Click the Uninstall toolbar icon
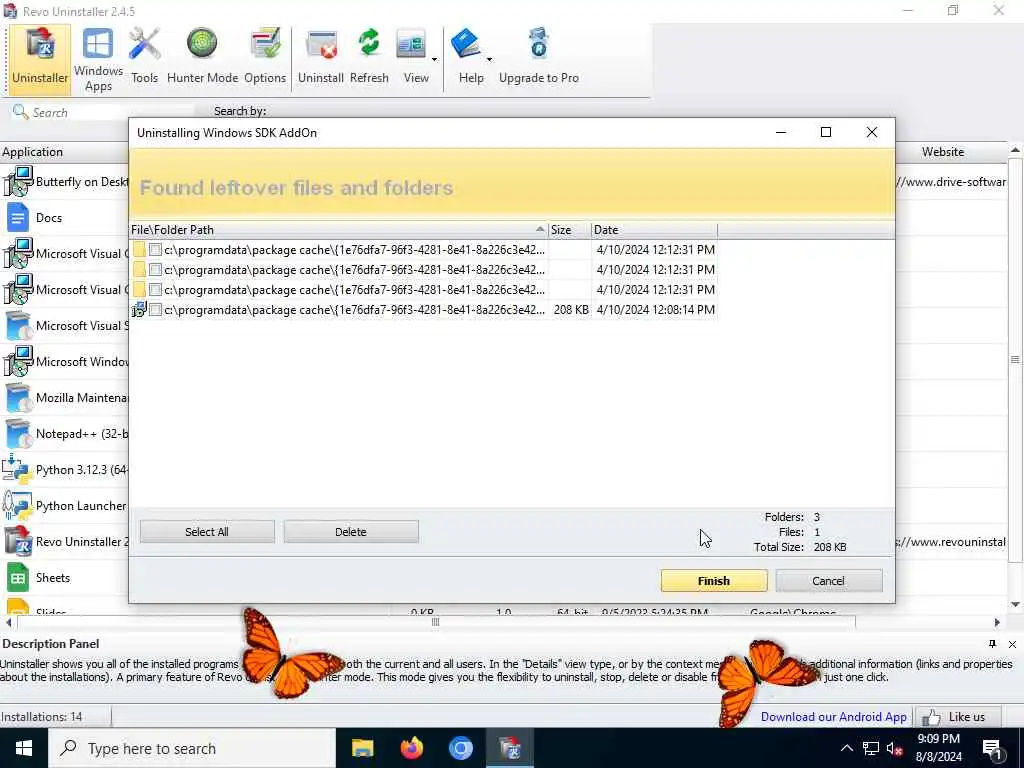Image resolution: width=1024 pixels, height=768 pixels. coord(321,57)
